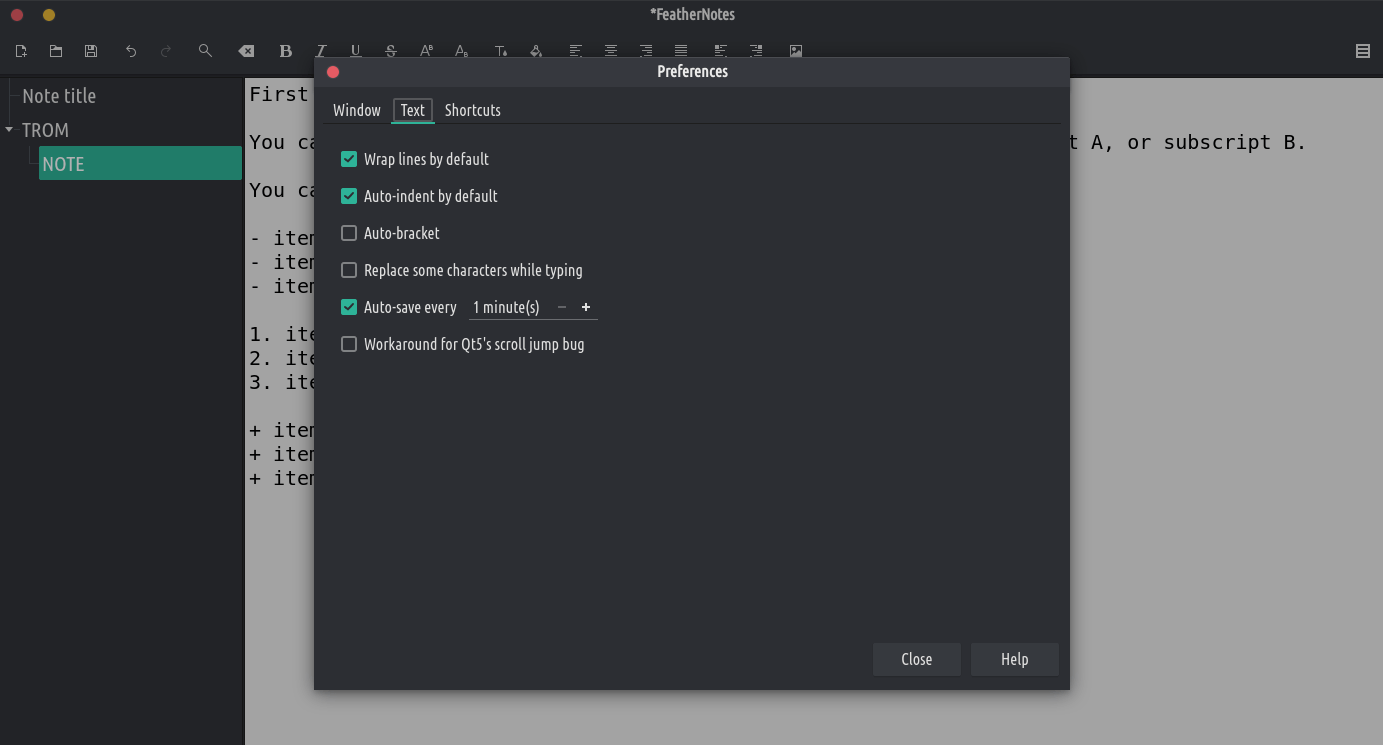Click the Close button in Preferences
The width and height of the screenshot is (1383, 745).
pyautogui.click(x=916, y=659)
